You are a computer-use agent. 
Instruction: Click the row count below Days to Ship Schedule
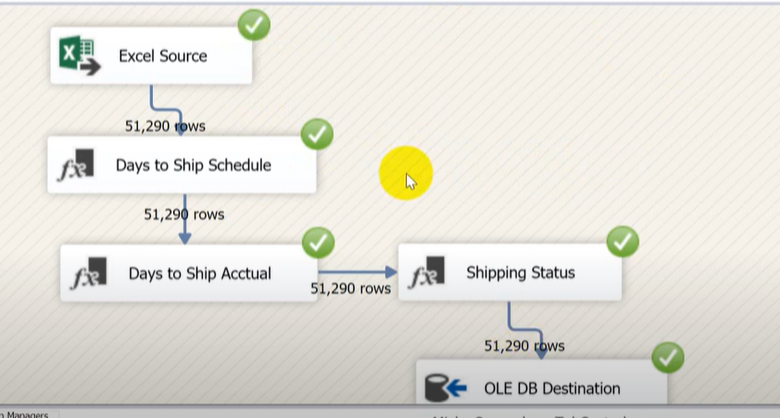[x=184, y=214]
